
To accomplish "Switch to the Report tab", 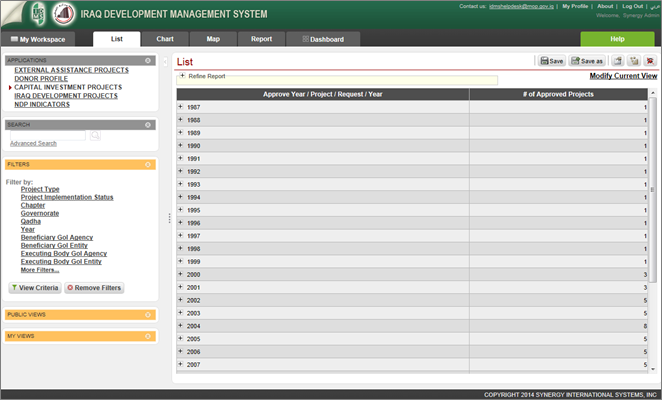I will point(261,39).
